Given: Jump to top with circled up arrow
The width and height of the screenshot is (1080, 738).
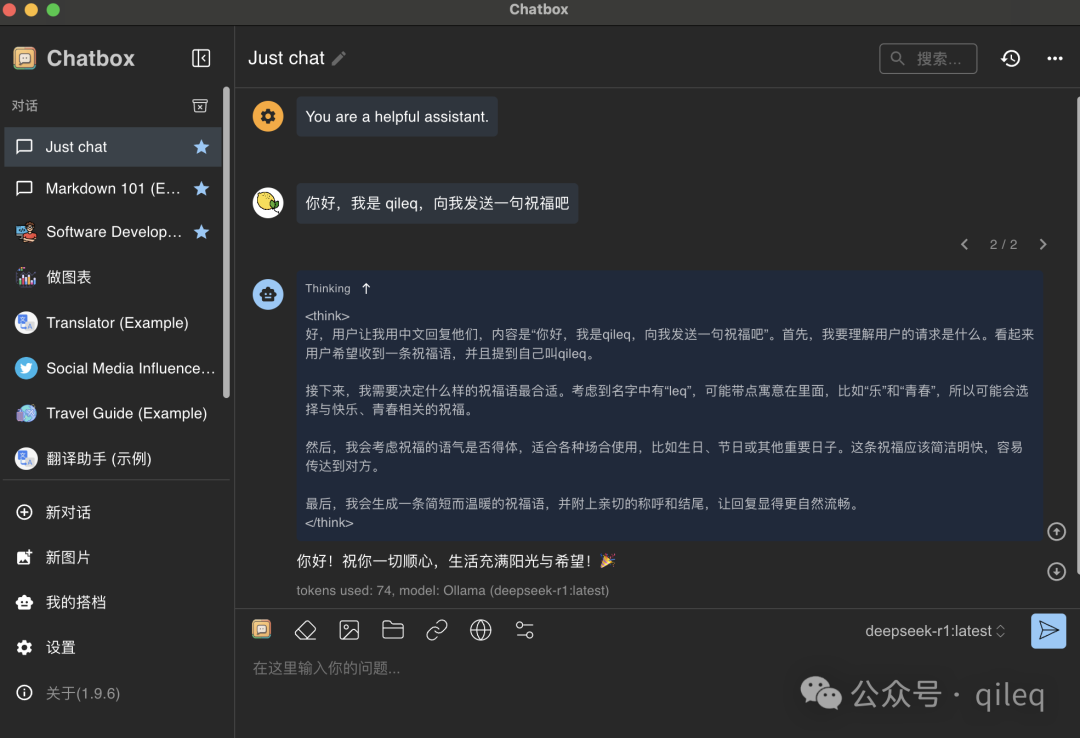Looking at the screenshot, I should click(x=1057, y=531).
